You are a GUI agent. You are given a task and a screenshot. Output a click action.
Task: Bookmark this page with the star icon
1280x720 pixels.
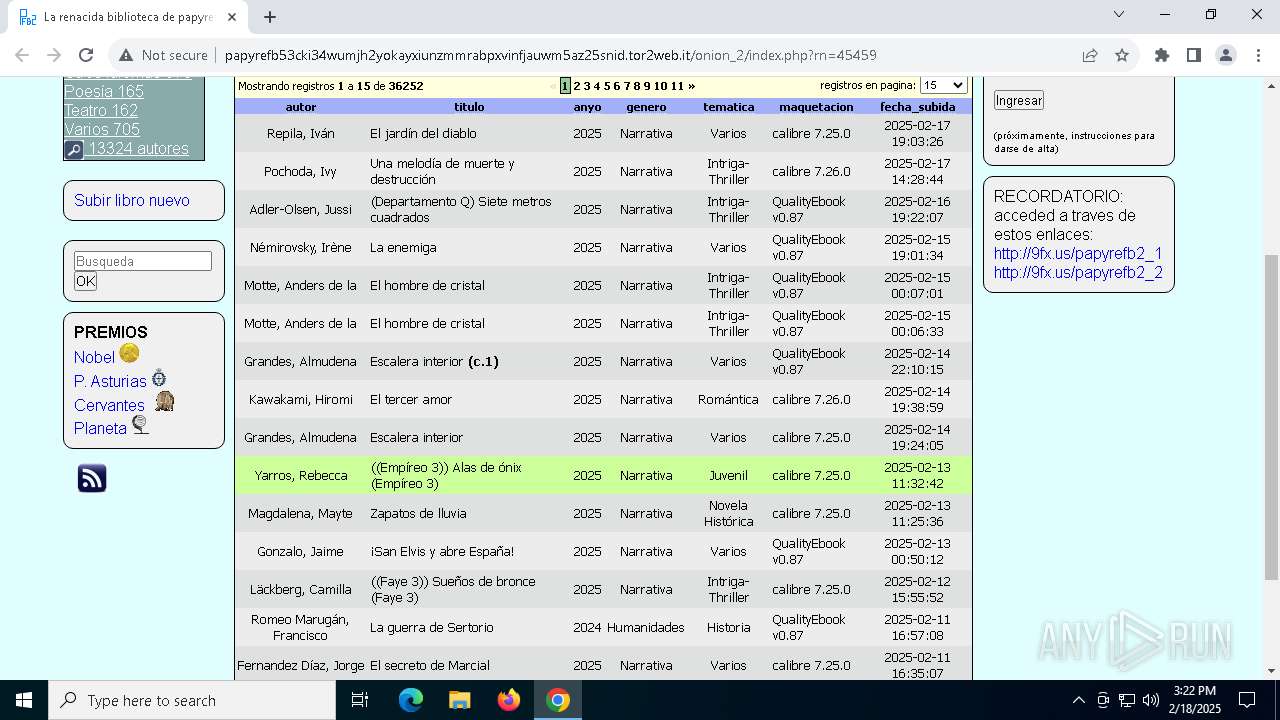1122,55
